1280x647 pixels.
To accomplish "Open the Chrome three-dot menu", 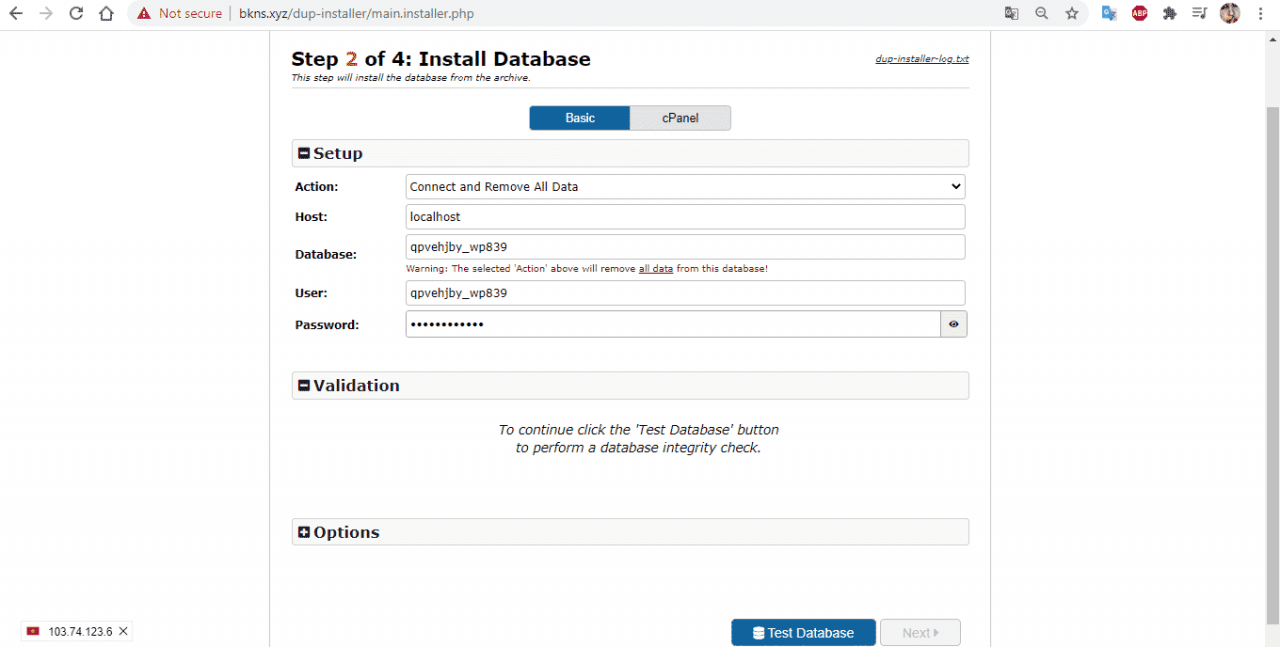I will point(1259,13).
